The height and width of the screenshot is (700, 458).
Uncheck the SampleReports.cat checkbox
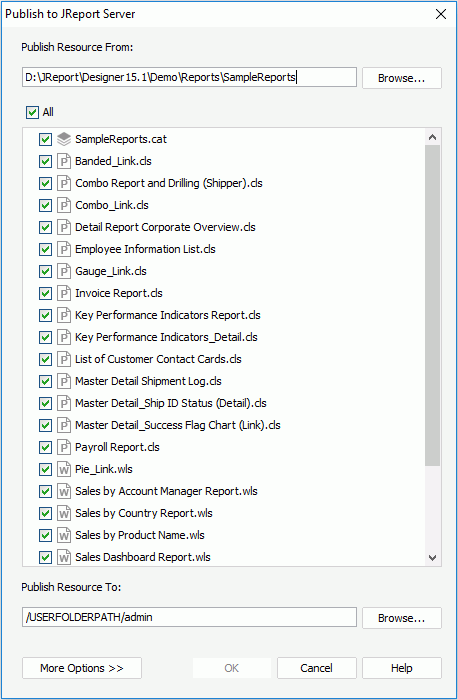point(45,139)
